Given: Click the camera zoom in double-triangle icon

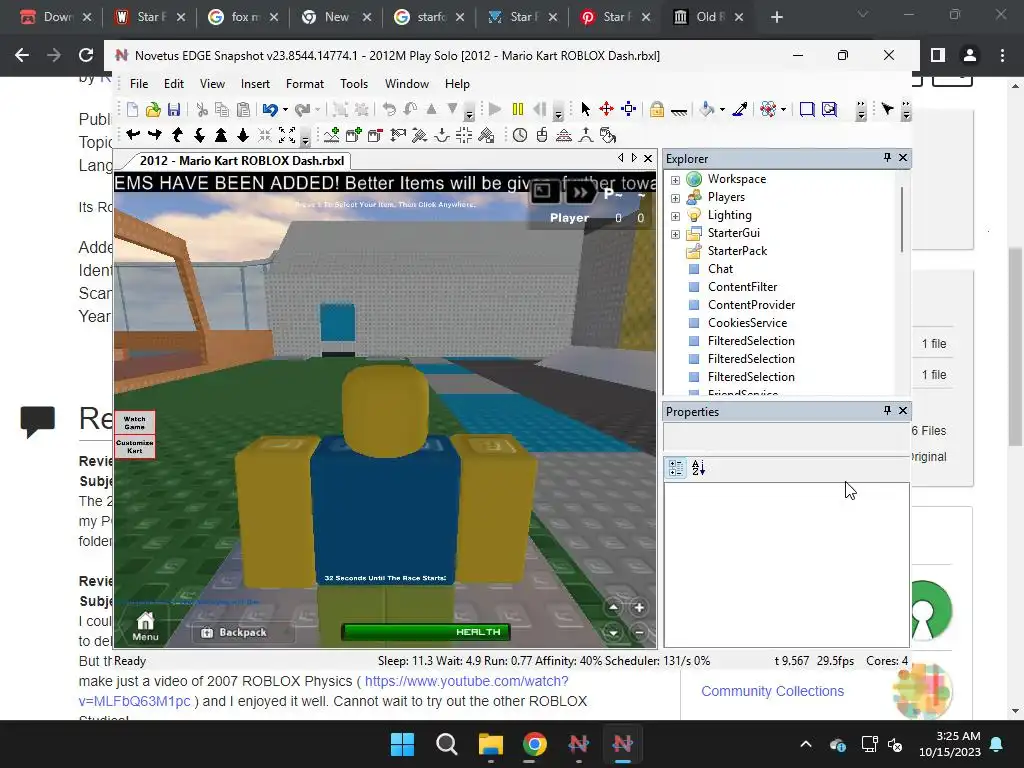Looking at the screenshot, I should tap(221, 135).
